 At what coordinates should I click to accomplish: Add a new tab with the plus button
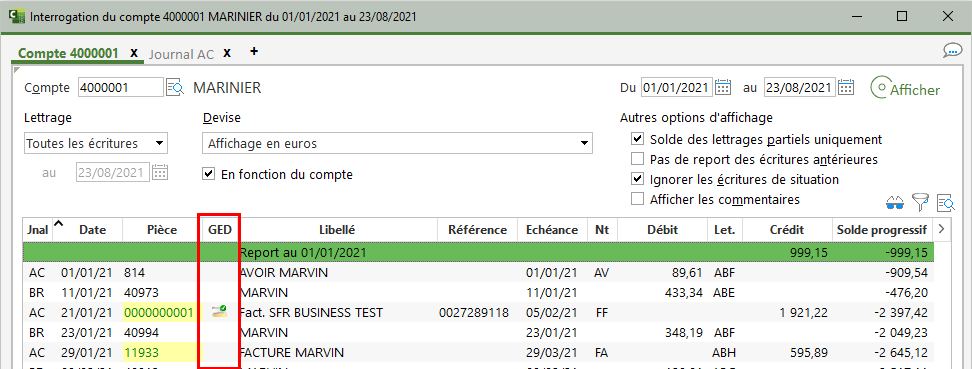(254, 51)
